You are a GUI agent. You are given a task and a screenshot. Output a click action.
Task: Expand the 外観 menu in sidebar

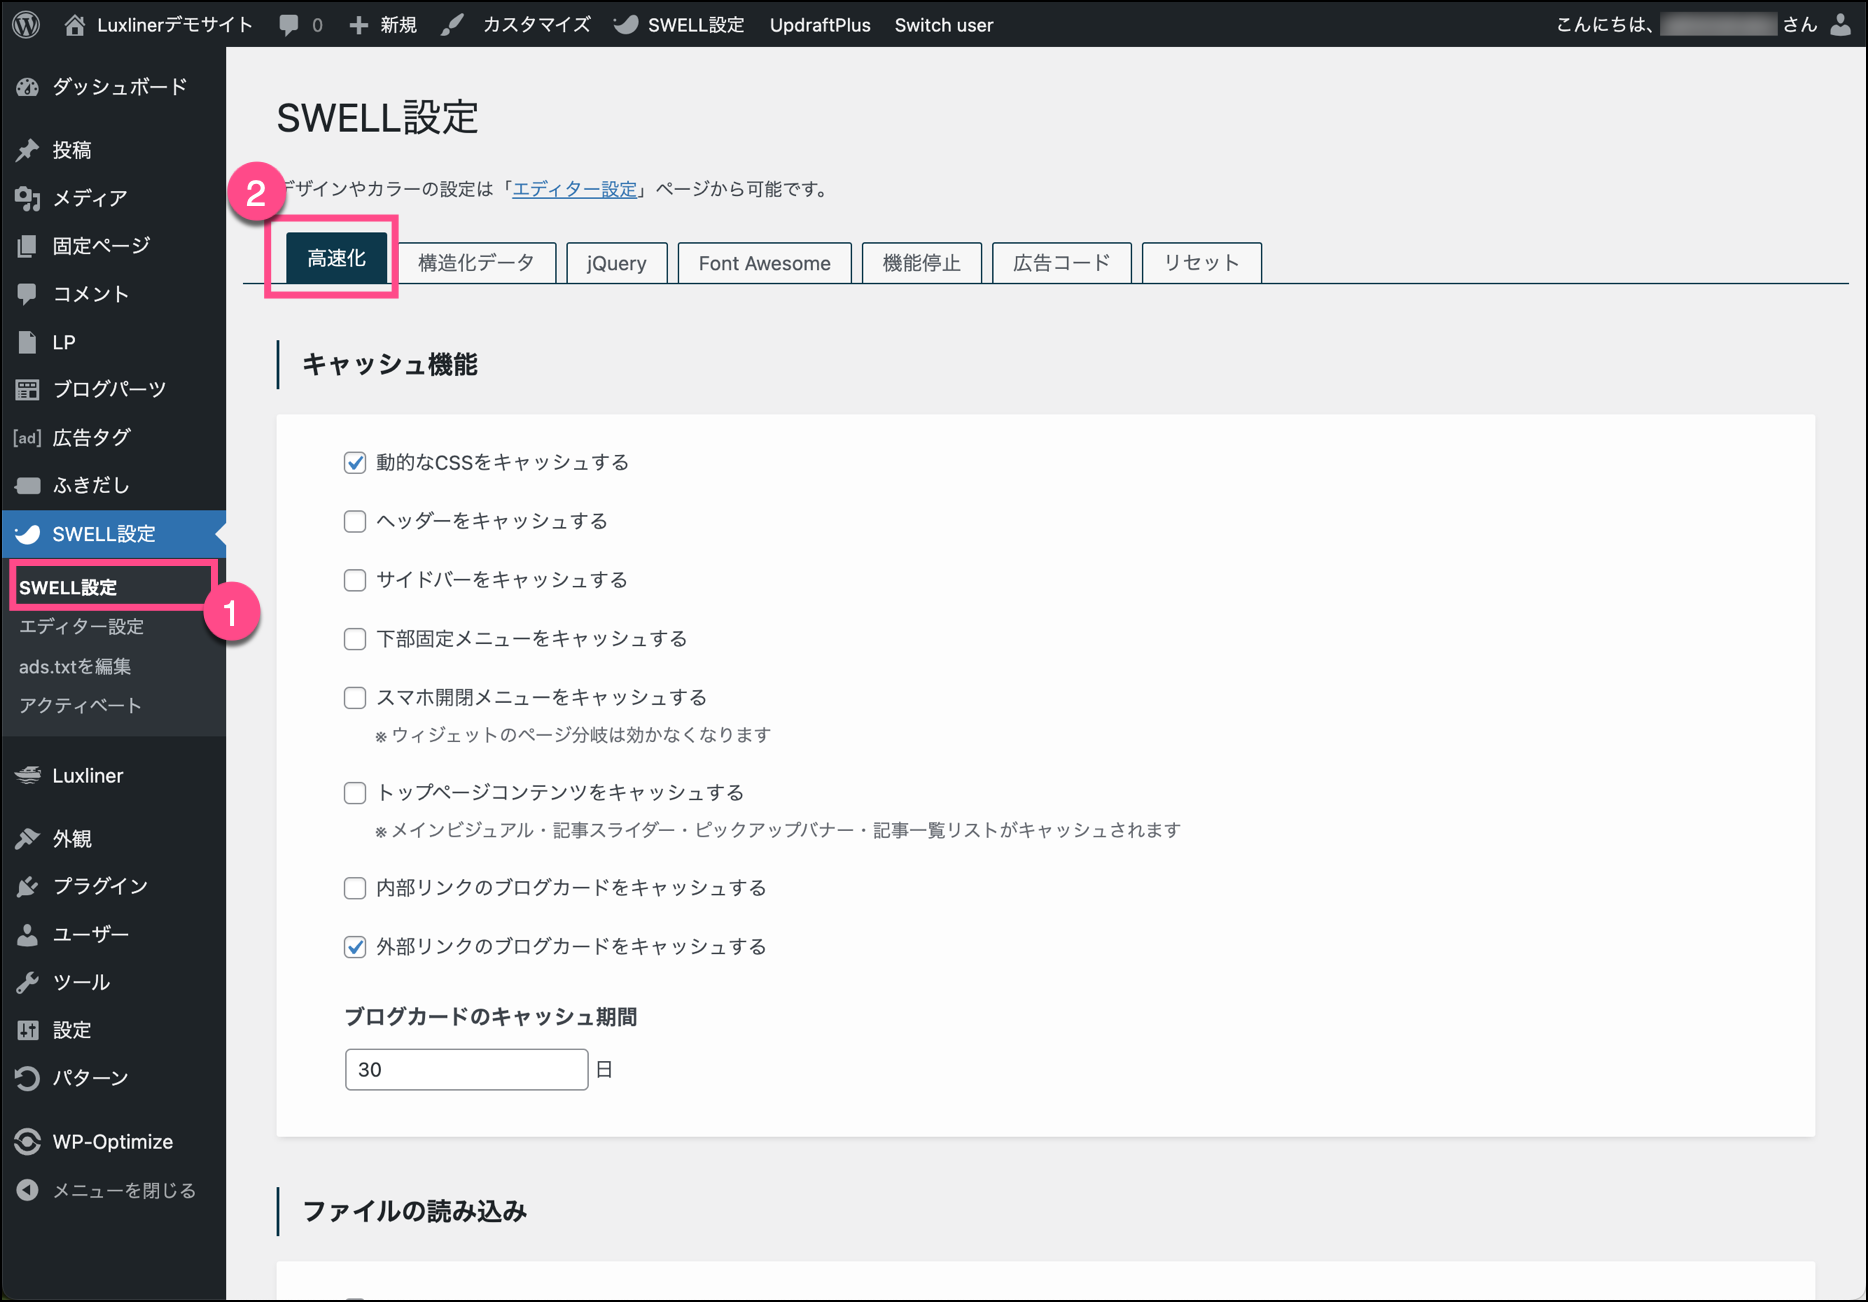tap(72, 838)
